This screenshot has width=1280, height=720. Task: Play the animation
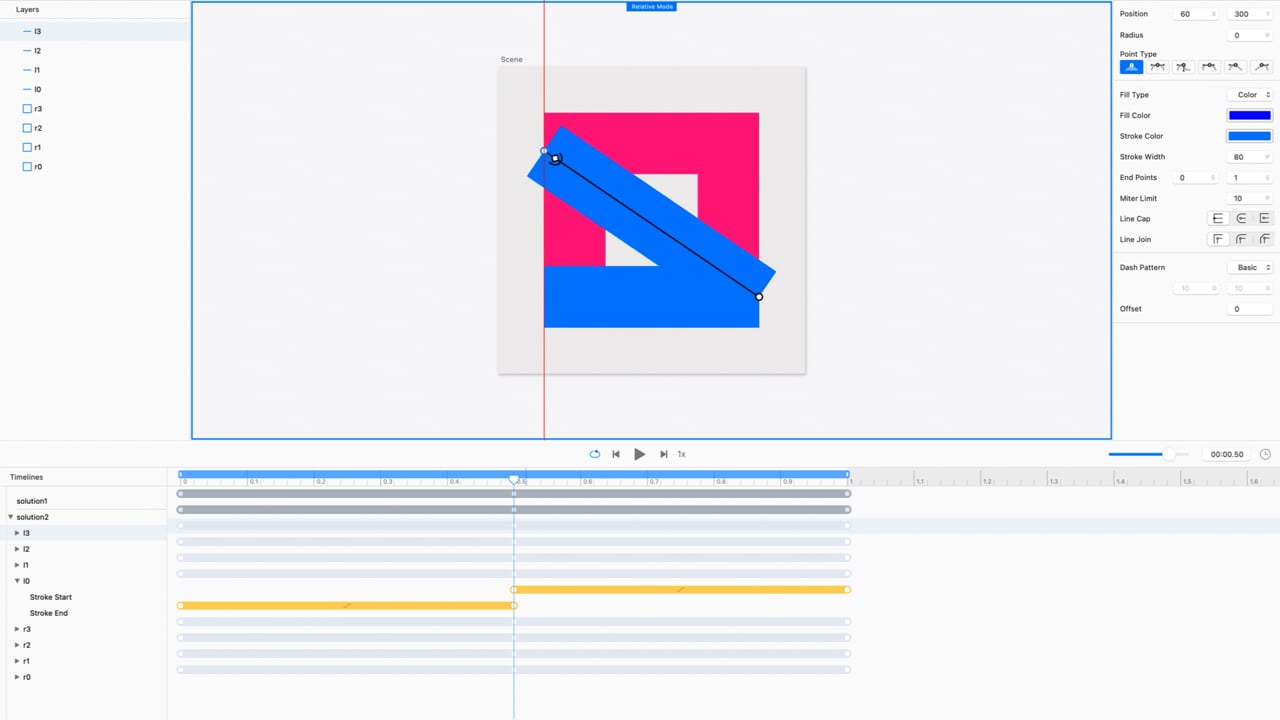click(x=640, y=454)
